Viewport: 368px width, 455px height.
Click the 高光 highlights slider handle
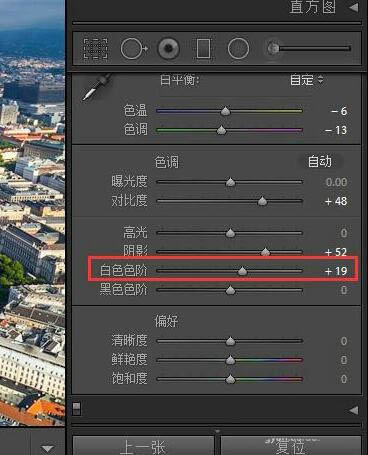pyautogui.click(x=230, y=233)
